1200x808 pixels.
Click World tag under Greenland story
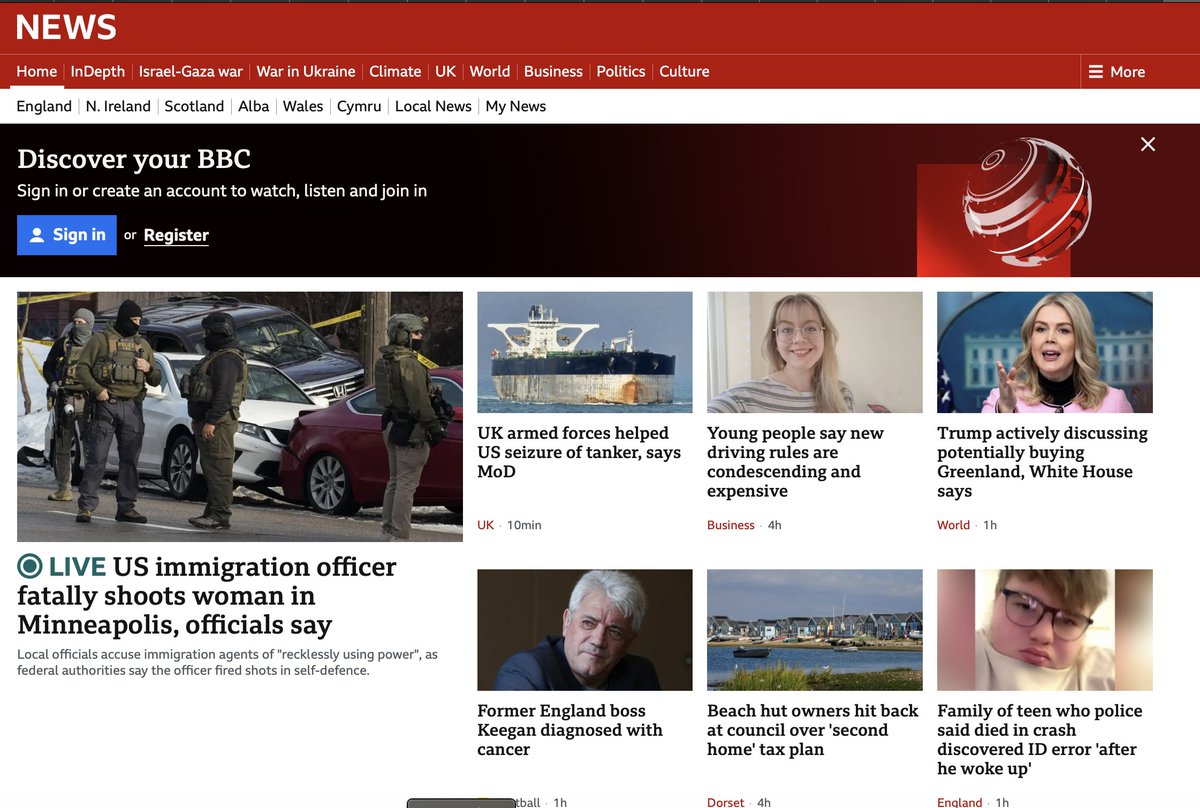(x=953, y=525)
